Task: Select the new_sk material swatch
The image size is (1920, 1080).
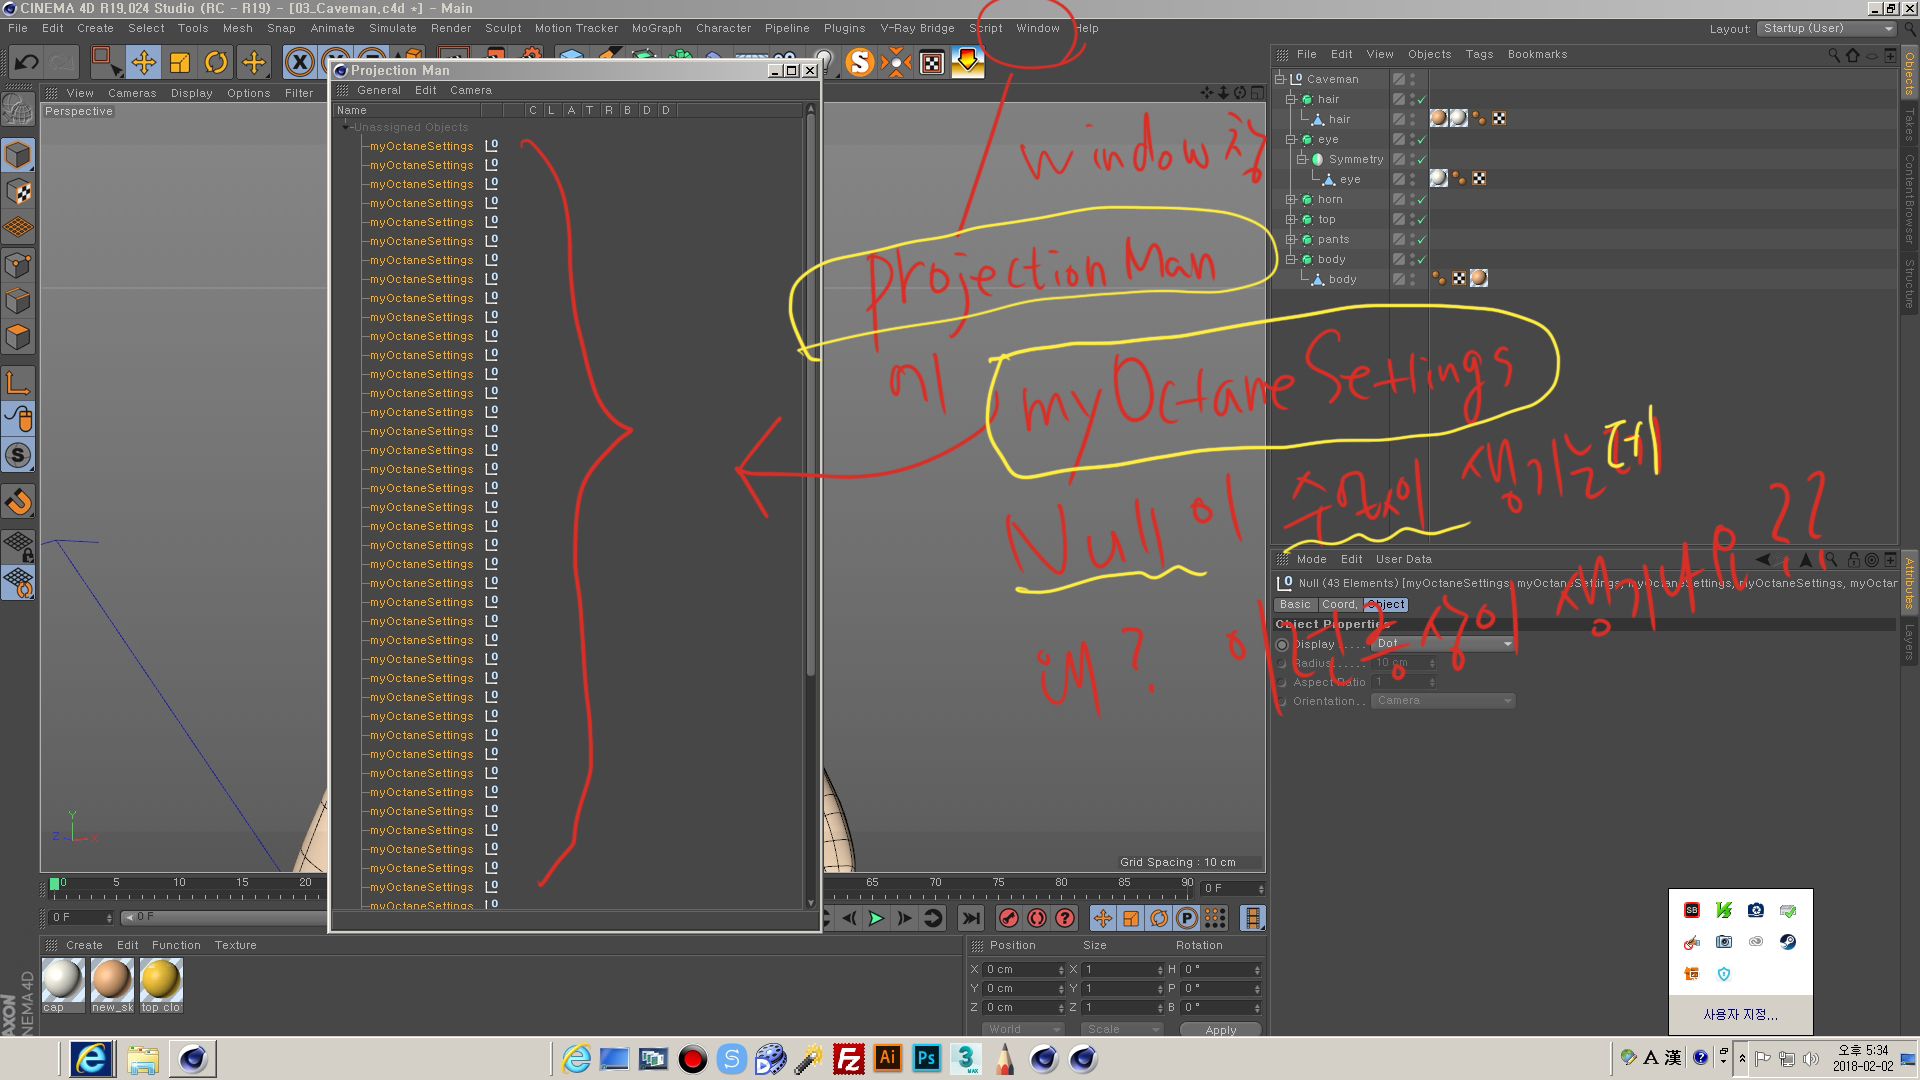Action: pyautogui.click(x=112, y=985)
